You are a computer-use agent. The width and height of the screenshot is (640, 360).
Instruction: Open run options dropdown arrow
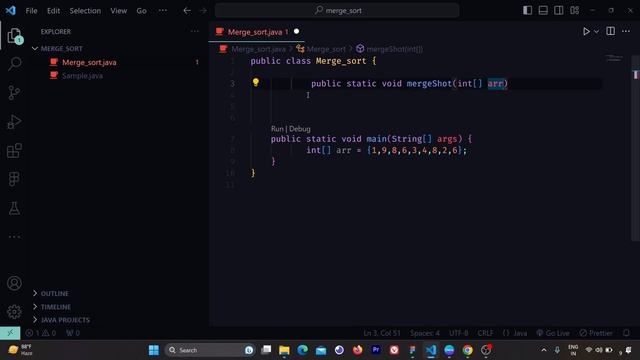(596, 31)
